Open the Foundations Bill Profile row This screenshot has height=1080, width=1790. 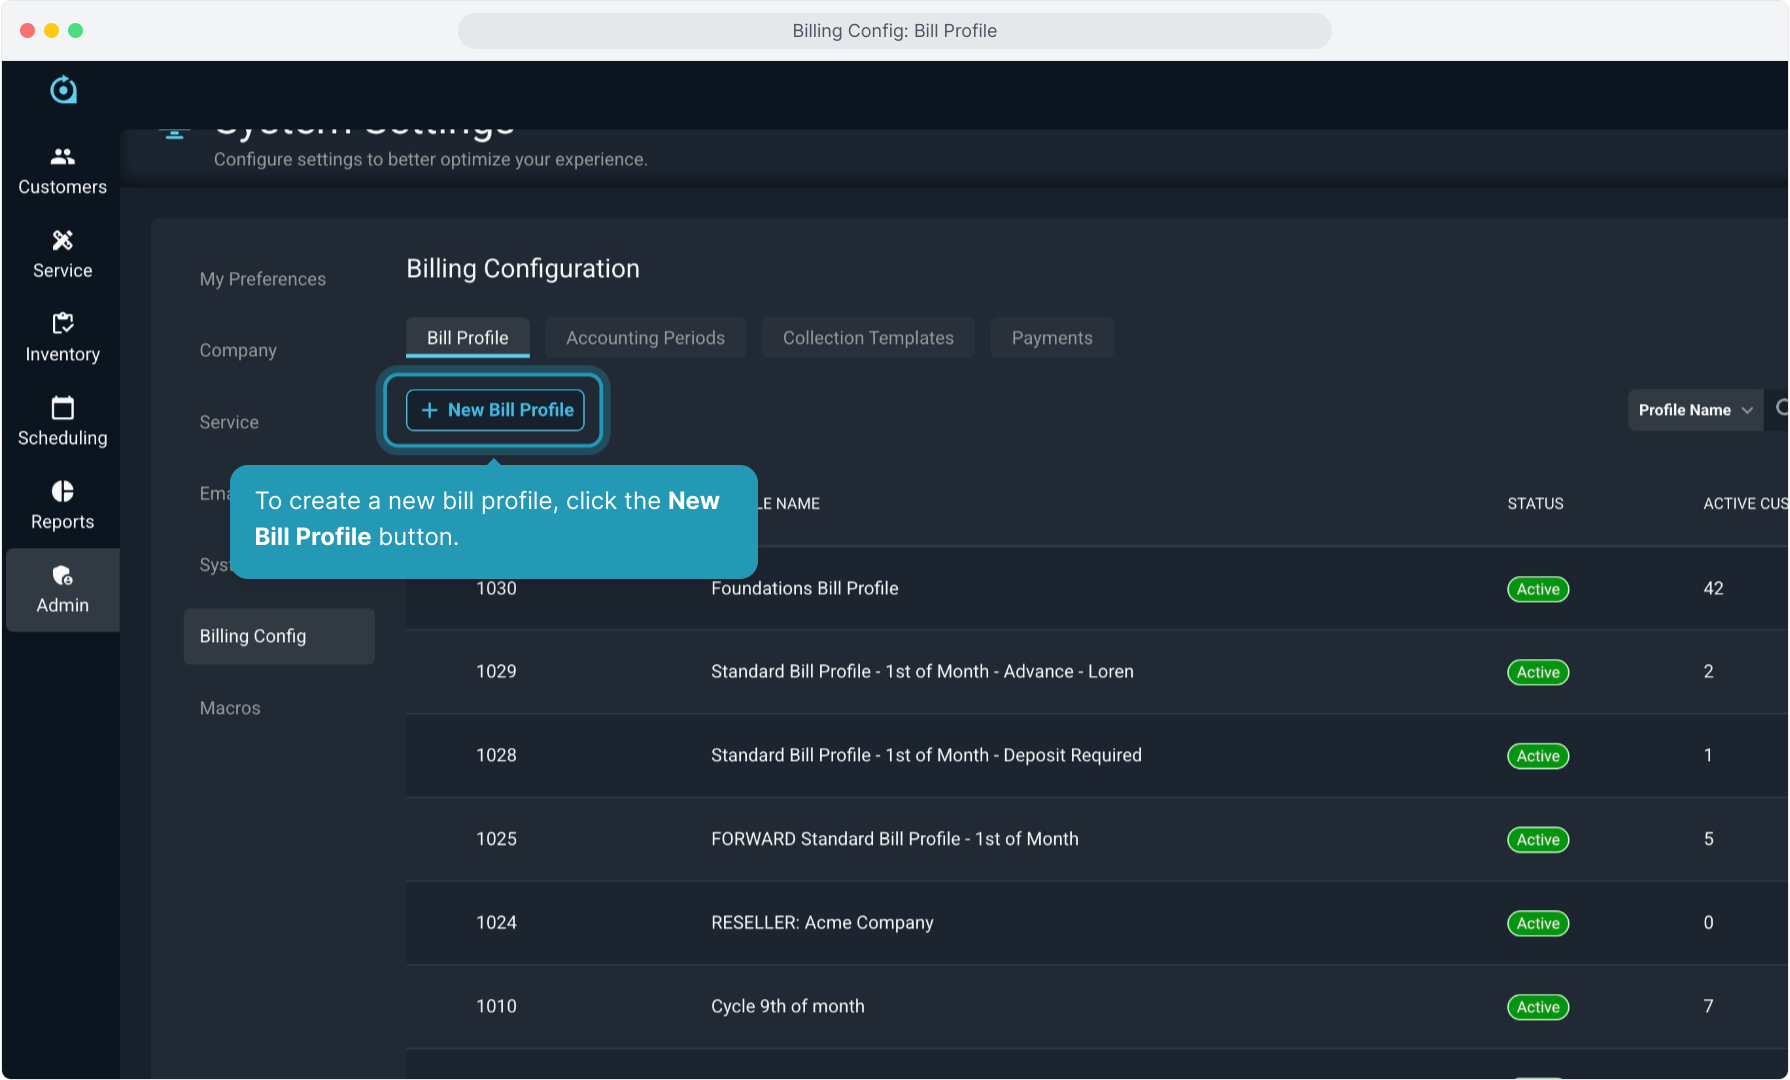pos(804,588)
